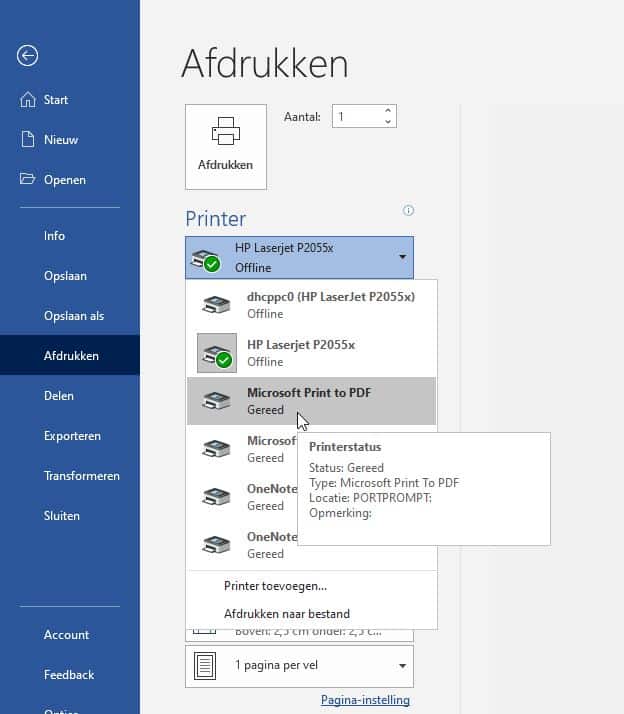Click the large Afdrukken print button
Image resolution: width=624 pixels, height=714 pixels.
click(226, 147)
